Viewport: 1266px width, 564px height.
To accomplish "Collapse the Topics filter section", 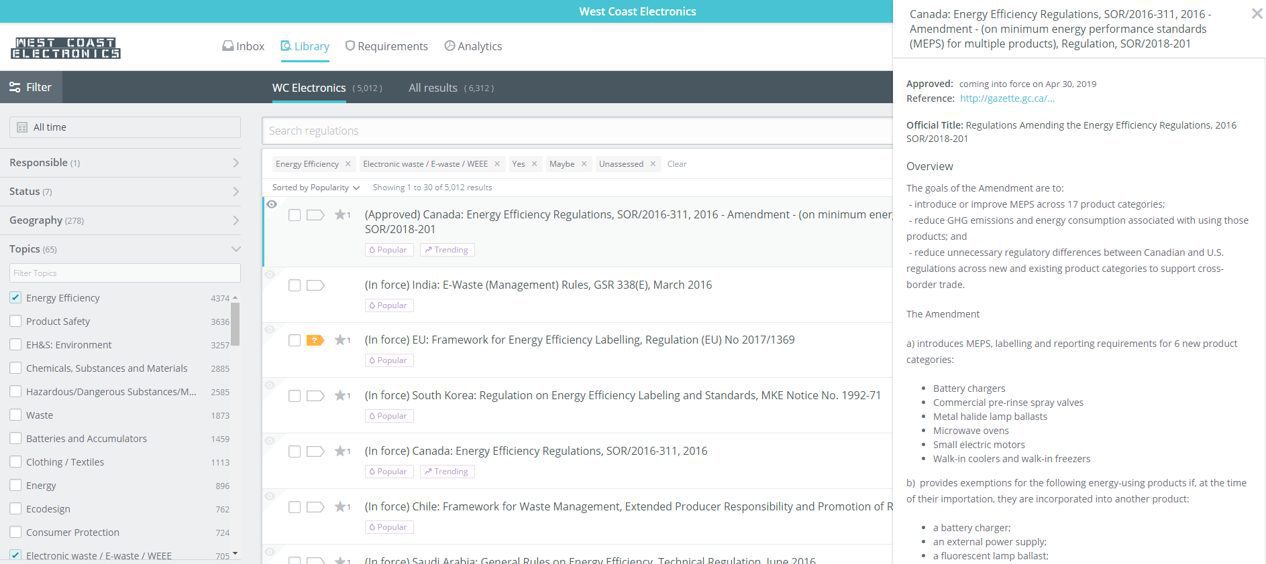I will (x=125, y=249).
